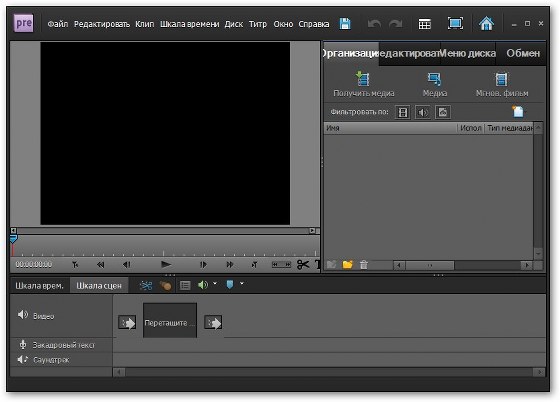Click the Play button in the monitor

coord(166,265)
